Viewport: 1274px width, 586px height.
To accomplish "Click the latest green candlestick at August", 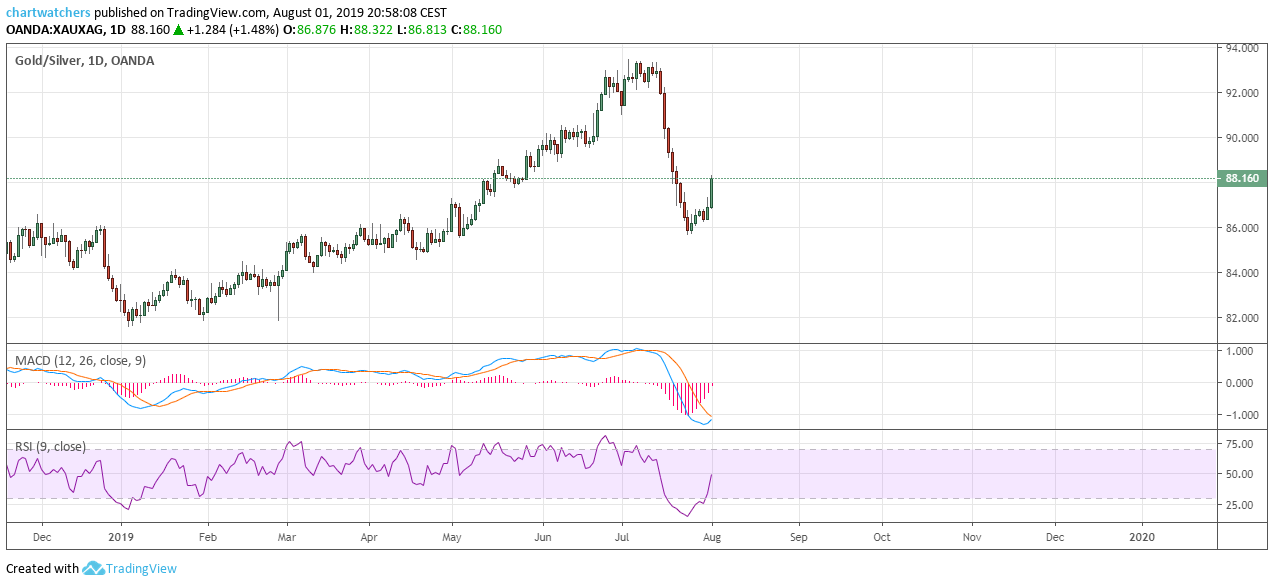I will click(x=711, y=192).
